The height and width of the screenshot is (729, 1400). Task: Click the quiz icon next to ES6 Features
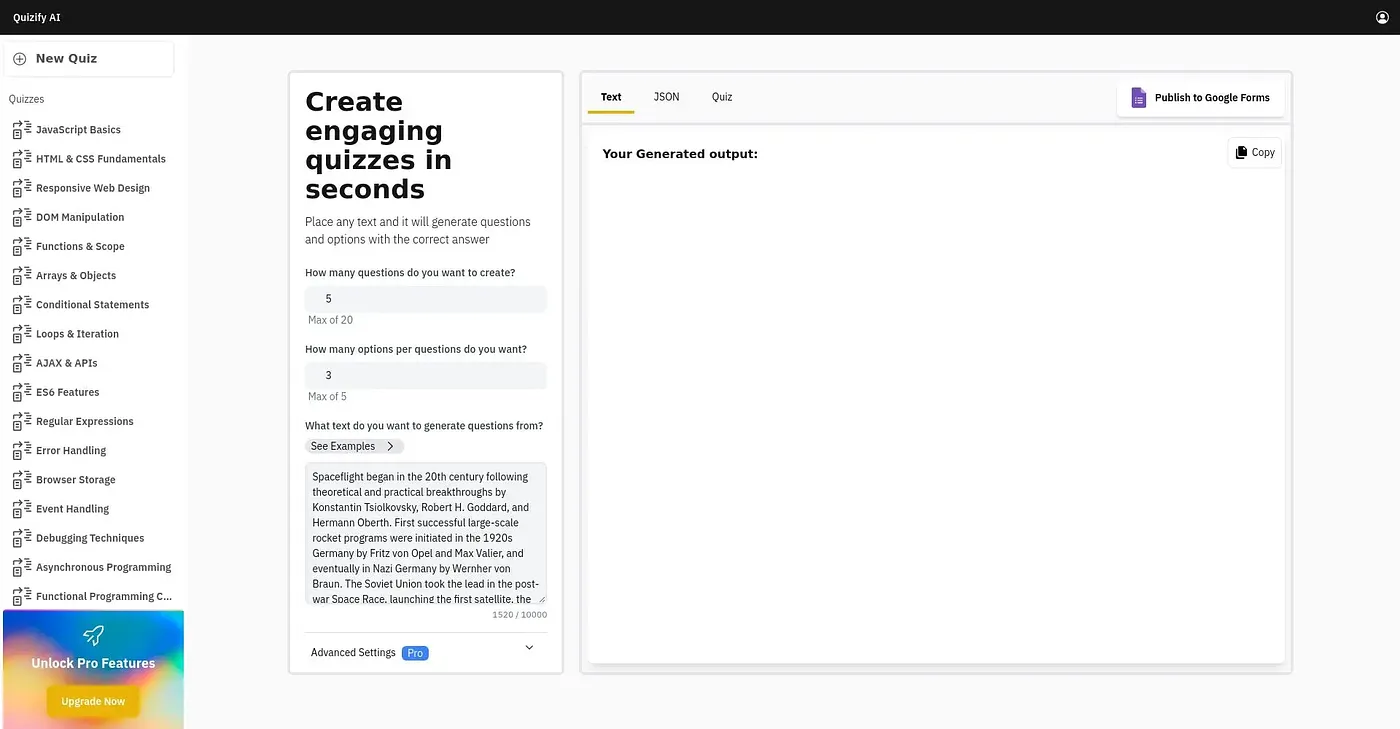point(22,392)
